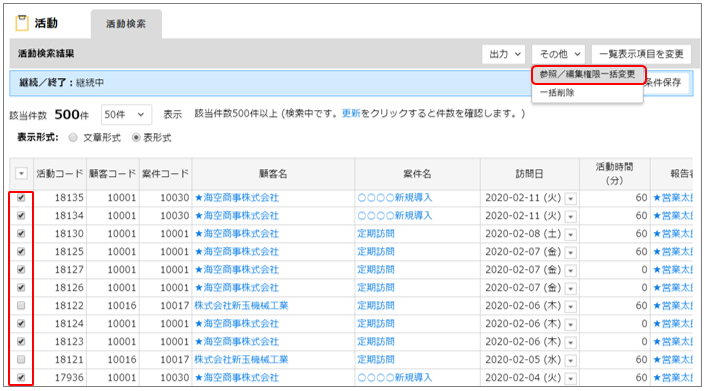Open customer link in row 18135
705x391 pixels.
237,198
